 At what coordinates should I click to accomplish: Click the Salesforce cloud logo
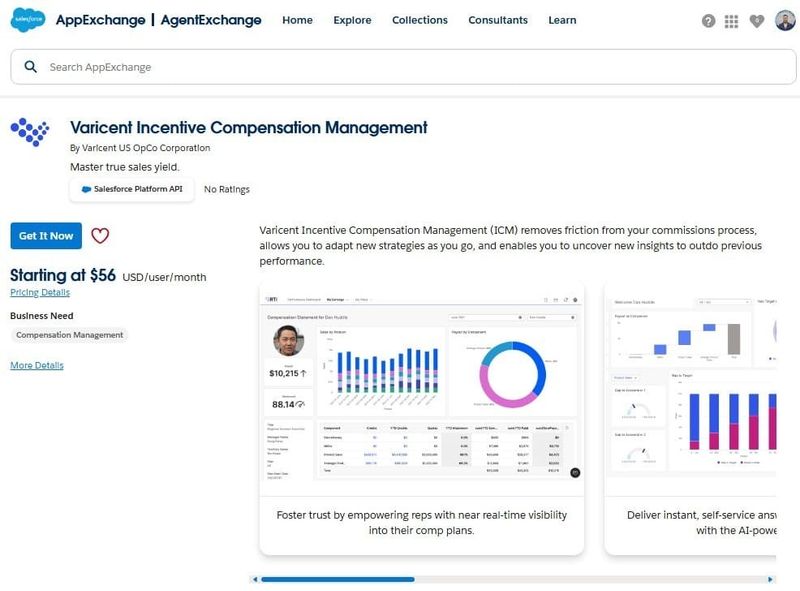pos(28,20)
